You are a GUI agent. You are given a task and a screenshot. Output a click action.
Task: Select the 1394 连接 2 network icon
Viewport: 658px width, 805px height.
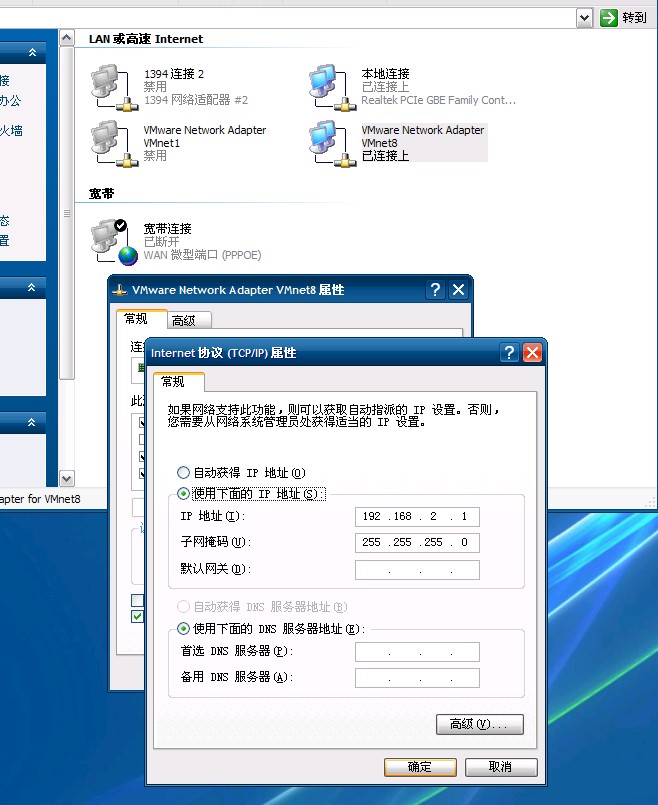[x=114, y=87]
